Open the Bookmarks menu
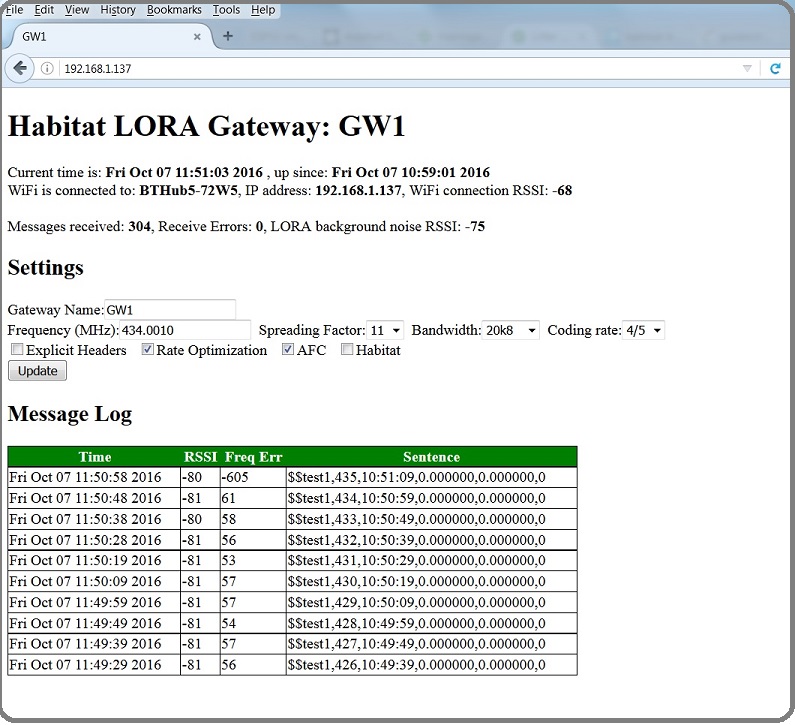 173,10
